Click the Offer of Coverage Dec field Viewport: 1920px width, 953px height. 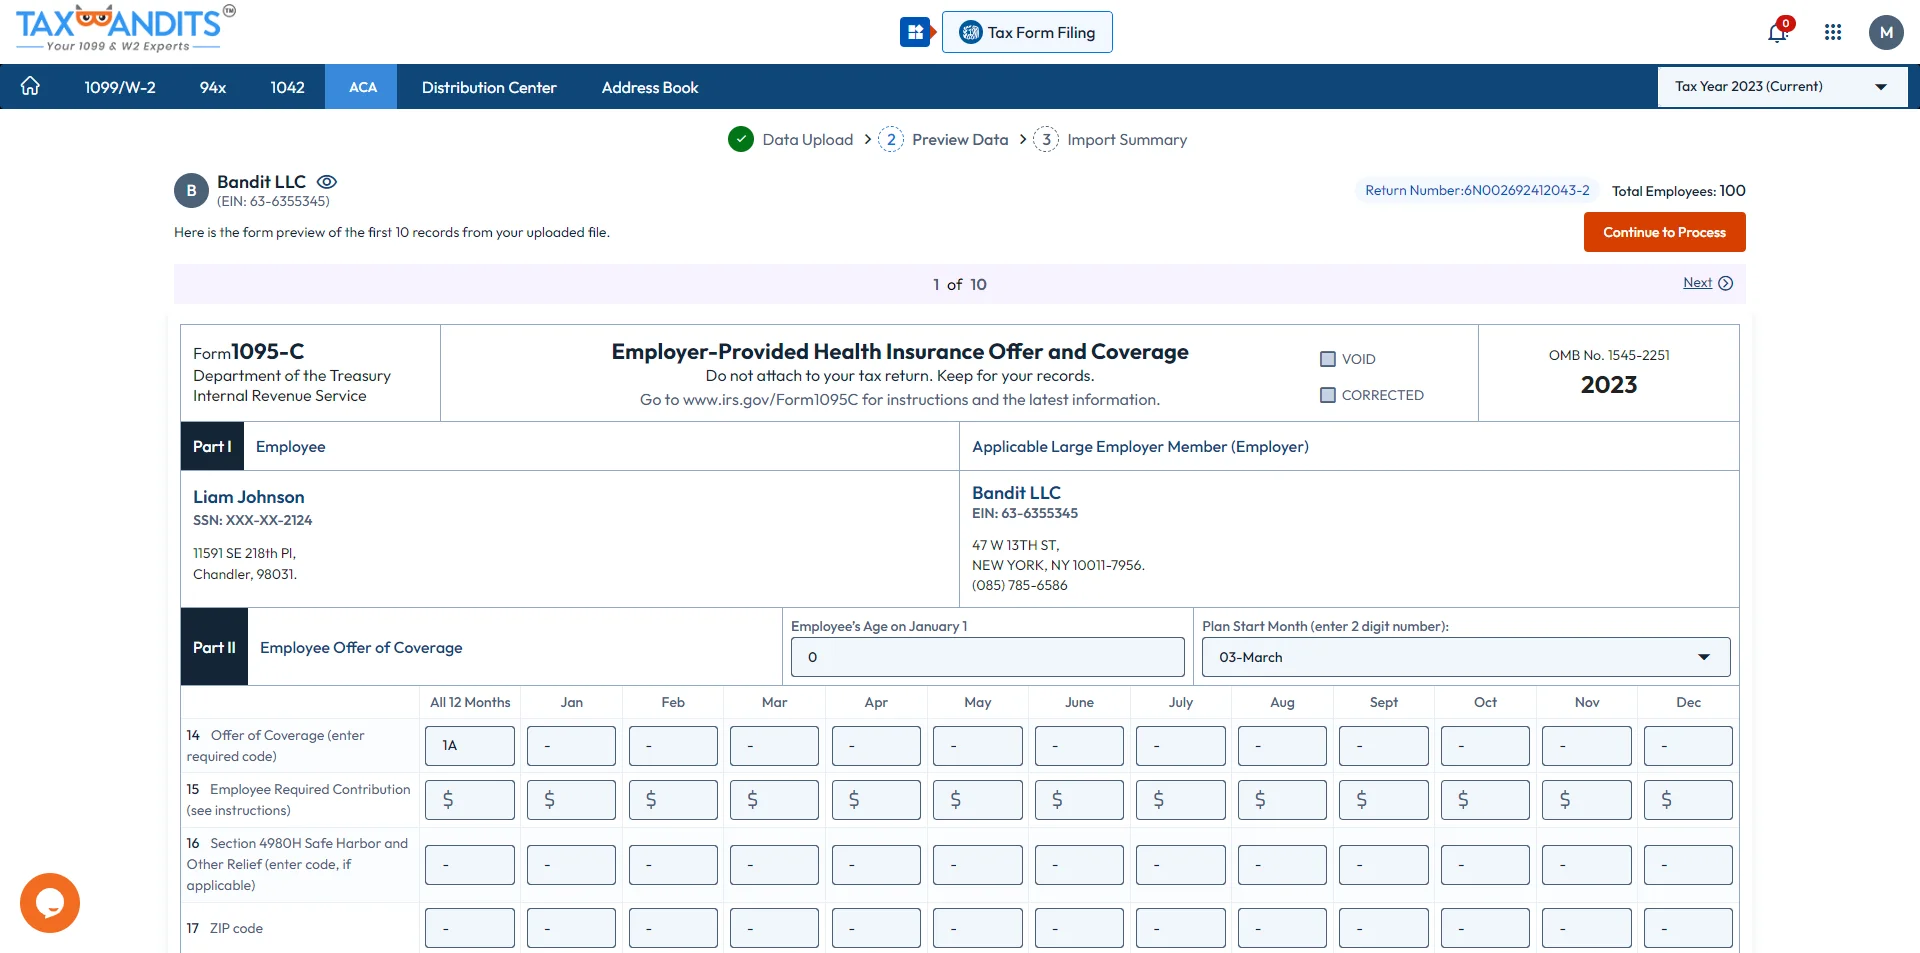click(x=1688, y=746)
